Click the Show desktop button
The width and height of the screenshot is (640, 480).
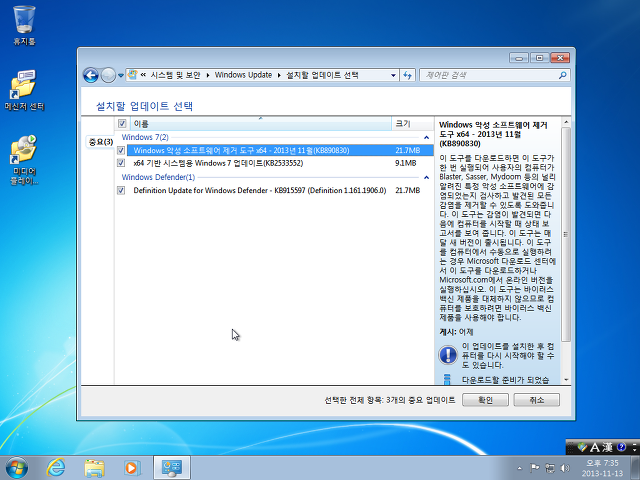(635, 468)
